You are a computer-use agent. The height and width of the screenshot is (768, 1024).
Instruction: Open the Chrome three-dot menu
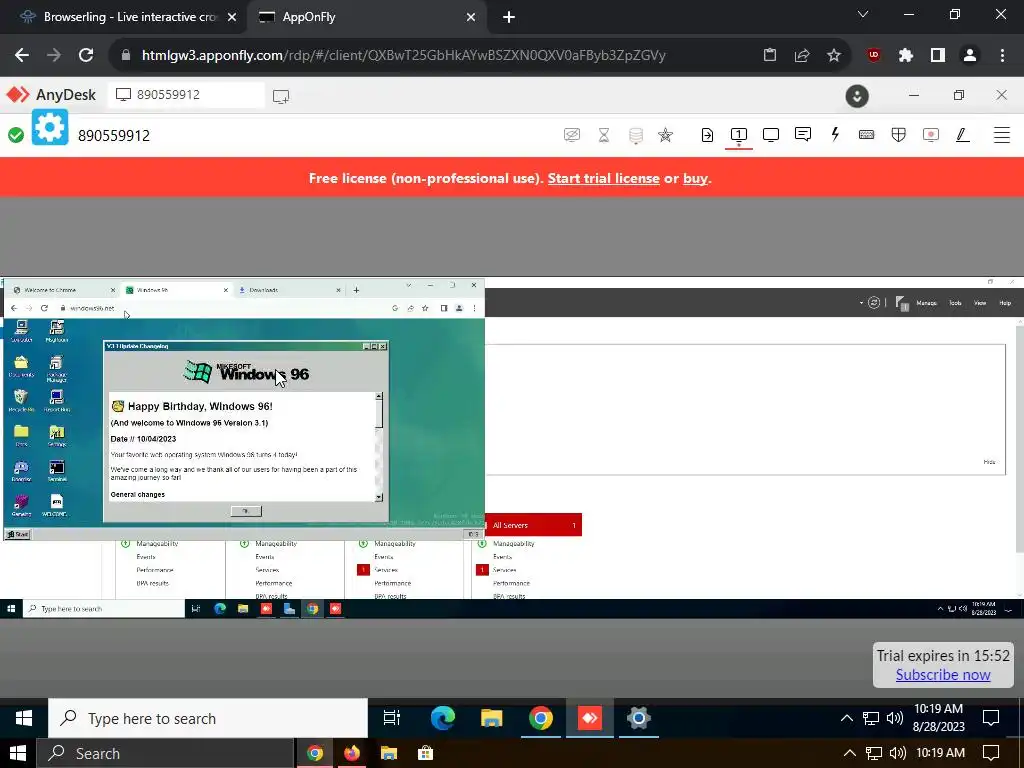pyautogui.click(x=1002, y=56)
